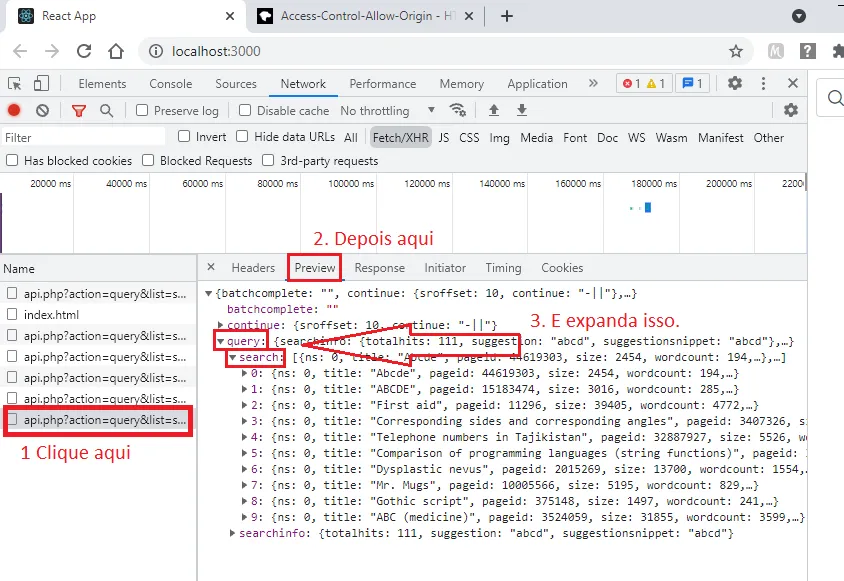Expand the searchinfo object
The image size is (844, 581).
(x=233, y=533)
